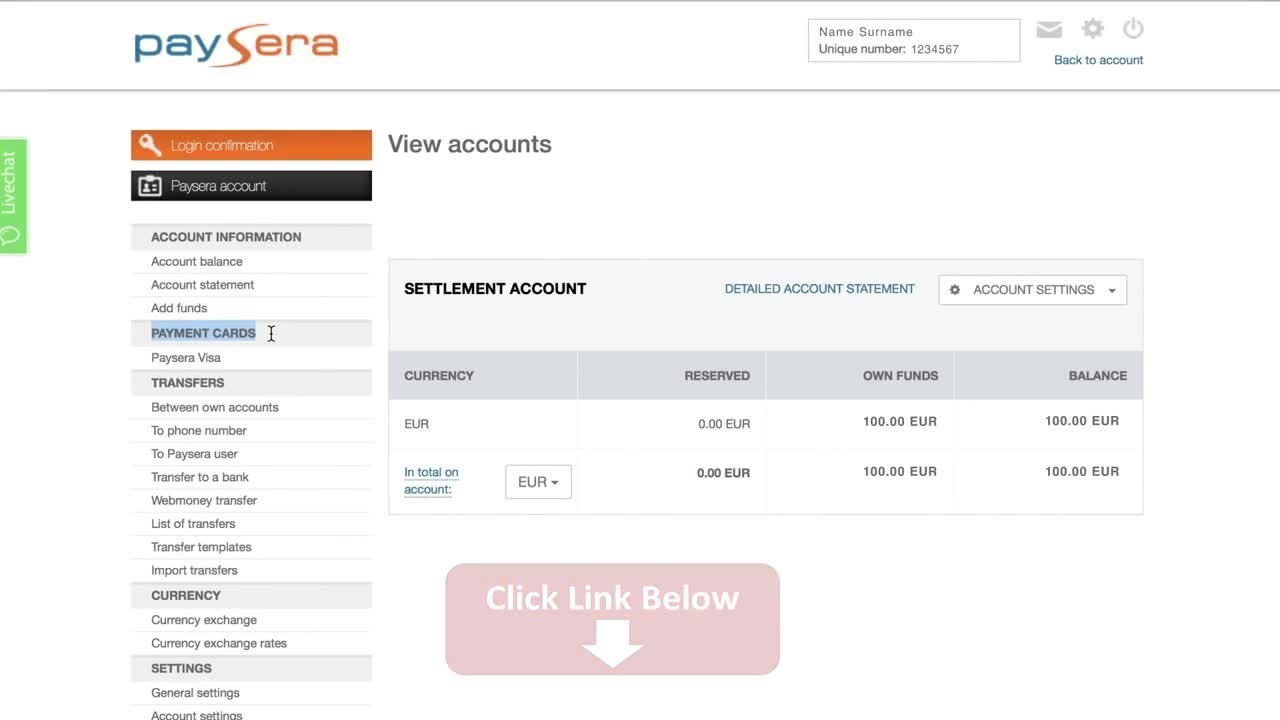The height and width of the screenshot is (720, 1280).
Task: Click In total on account link
Action: pos(431,481)
